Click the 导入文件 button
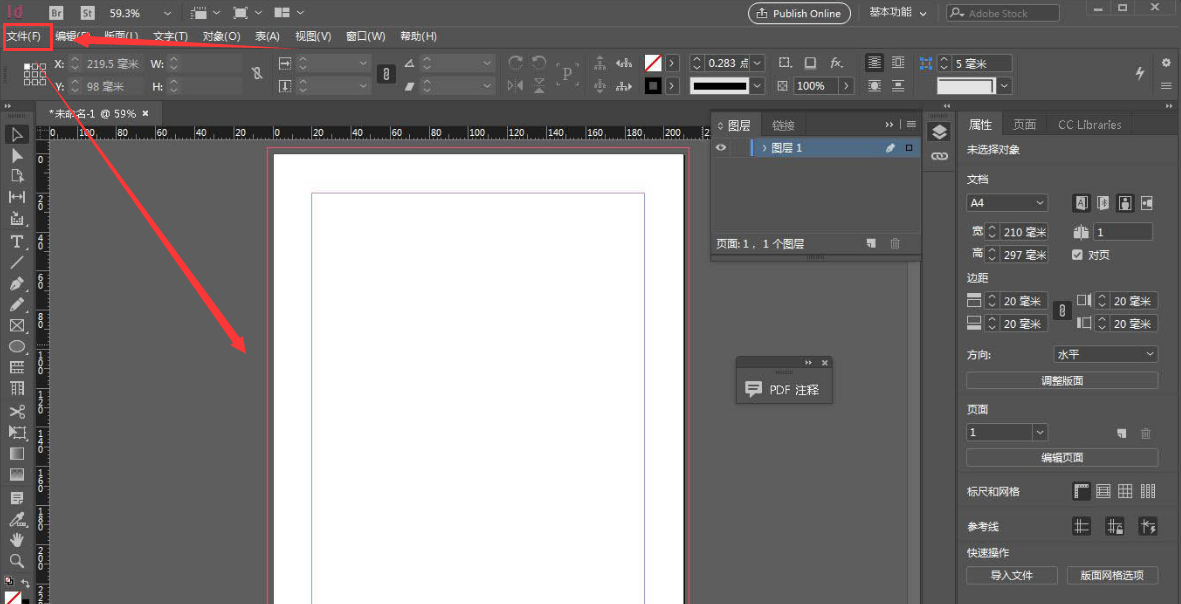 coord(1012,575)
